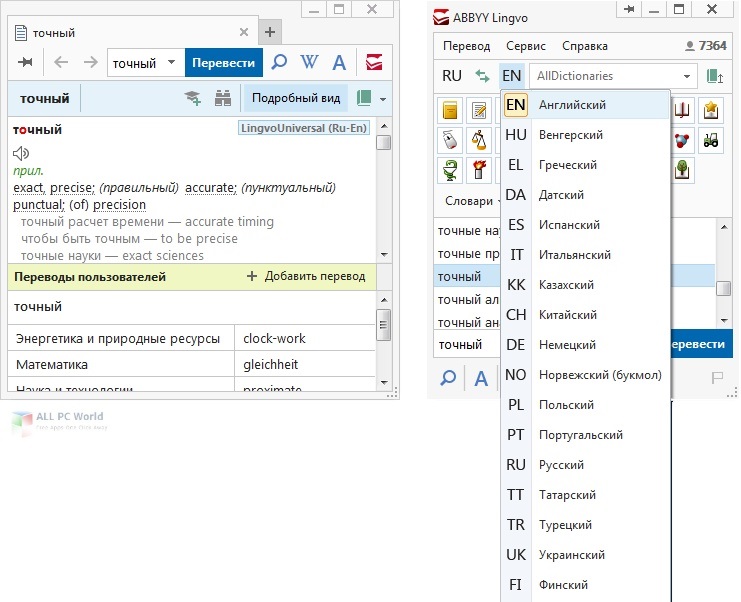Click the 7364 user counter

706,46
